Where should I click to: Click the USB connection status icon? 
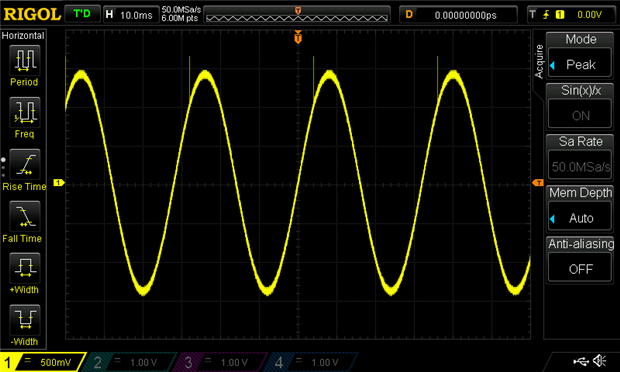[x=580, y=361]
